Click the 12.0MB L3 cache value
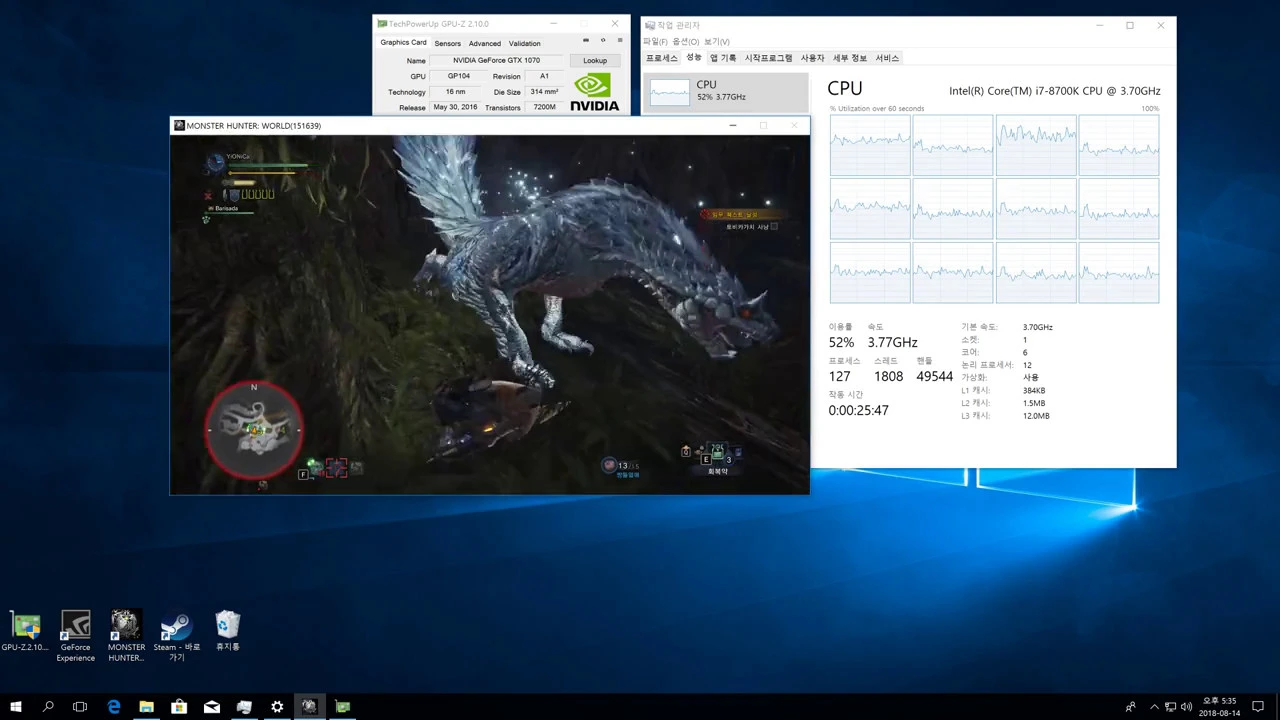 click(1036, 416)
